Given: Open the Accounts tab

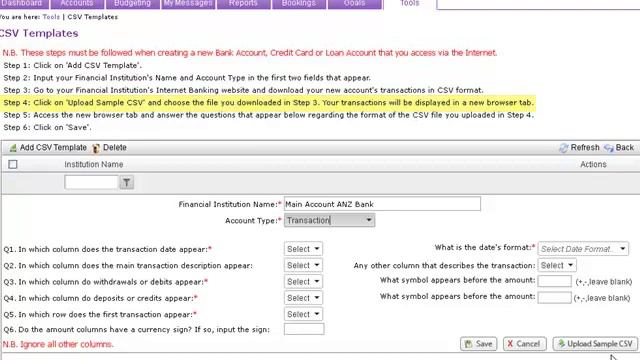Looking at the screenshot, I should click(77, 3).
